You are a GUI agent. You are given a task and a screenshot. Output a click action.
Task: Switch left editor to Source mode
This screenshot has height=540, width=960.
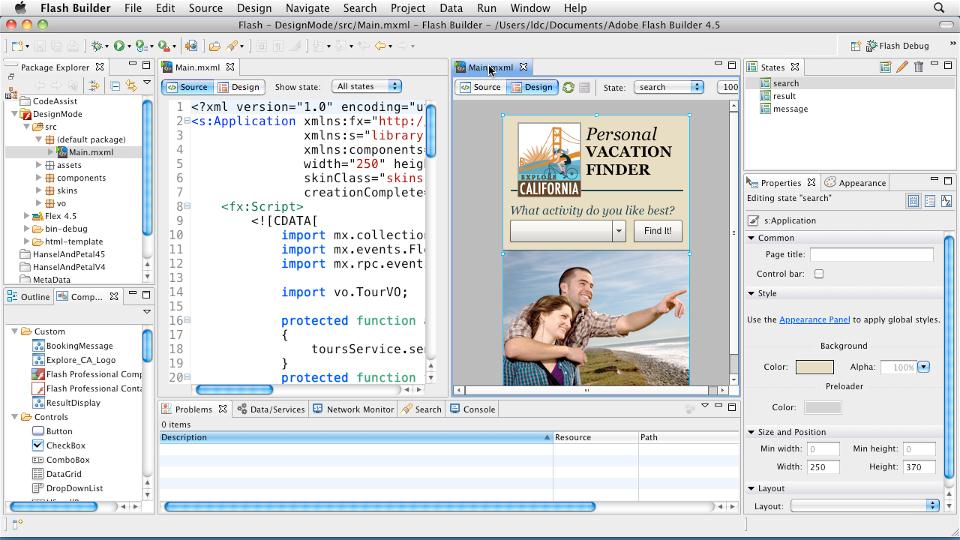187,87
